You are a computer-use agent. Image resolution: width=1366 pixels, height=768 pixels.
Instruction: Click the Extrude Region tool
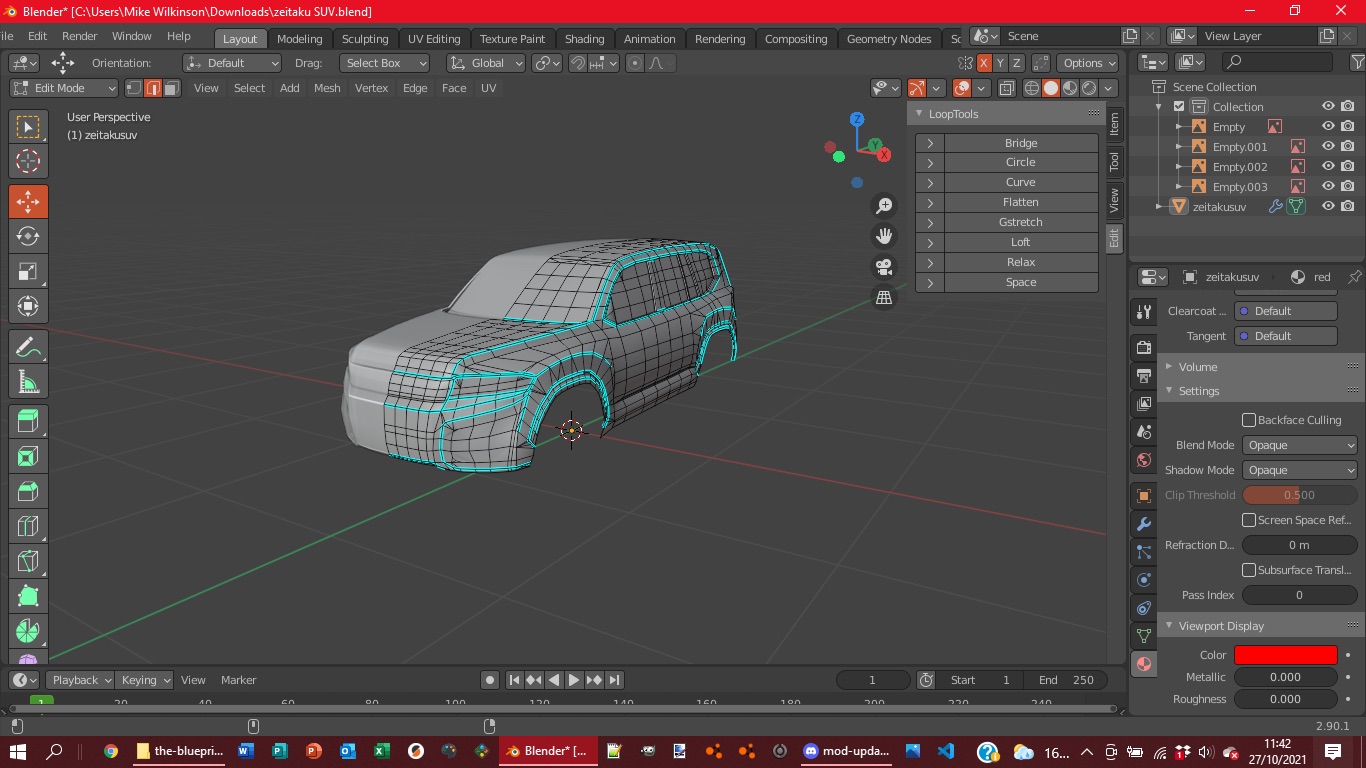point(28,421)
